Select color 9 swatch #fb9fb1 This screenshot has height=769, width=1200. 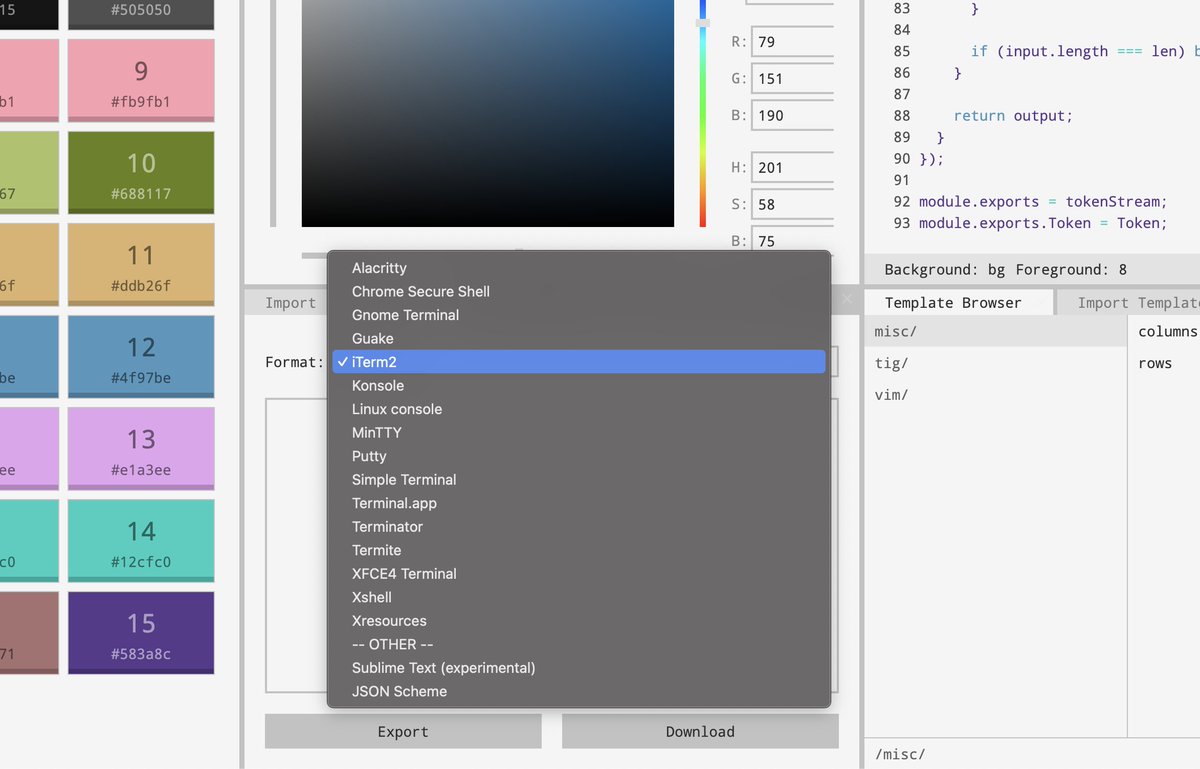(x=141, y=81)
